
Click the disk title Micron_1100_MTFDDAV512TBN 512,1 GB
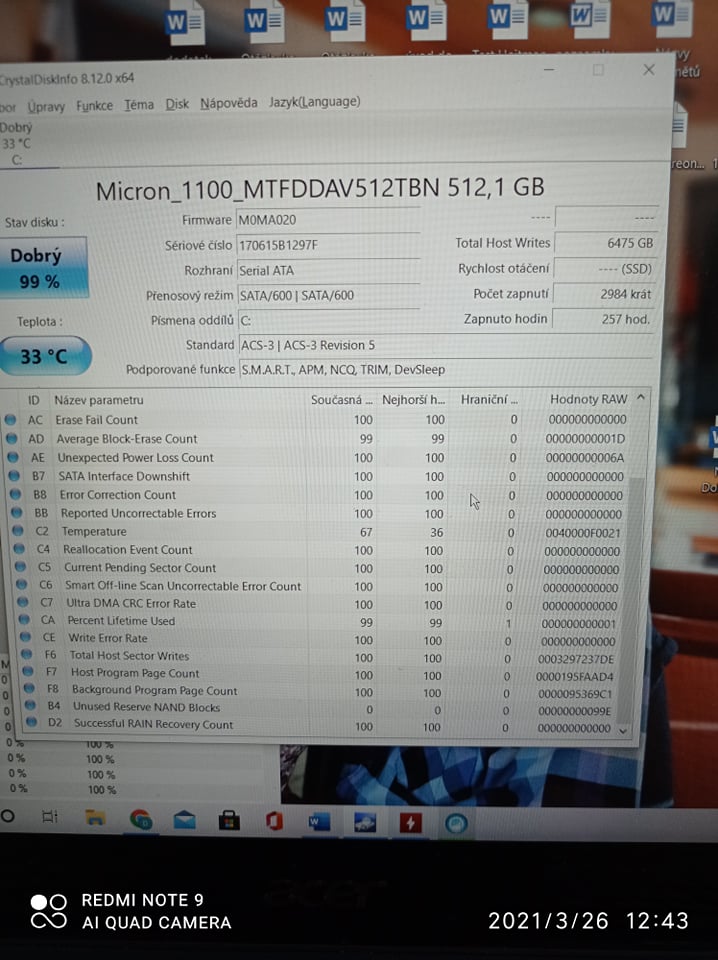tap(320, 189)
